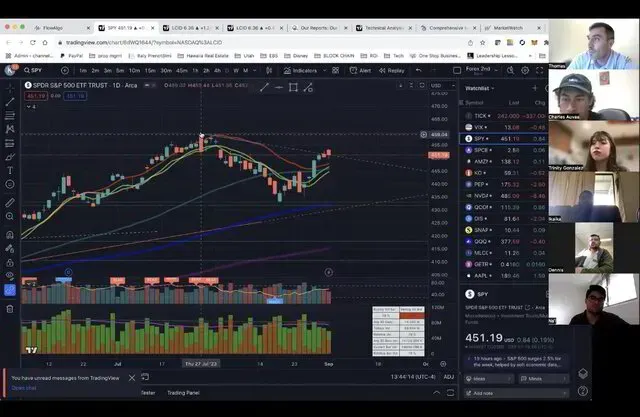Select AMZN row in the watchlist
640x417 pixels.
504,162
